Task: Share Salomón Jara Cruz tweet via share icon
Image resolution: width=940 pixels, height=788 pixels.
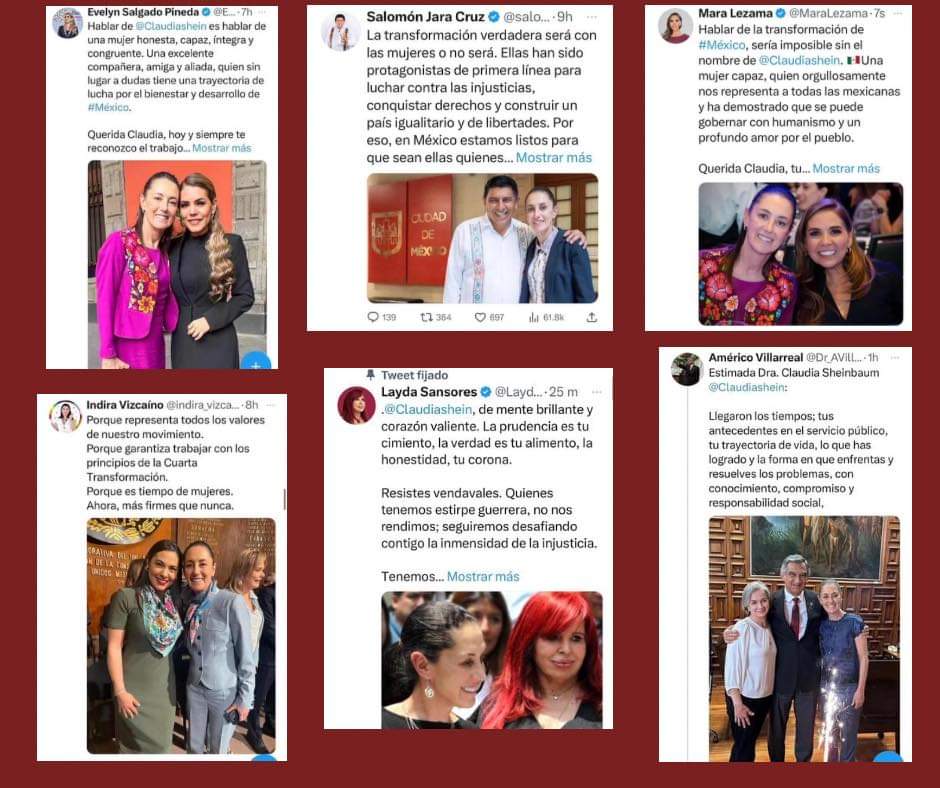Action: click(592, 317)
